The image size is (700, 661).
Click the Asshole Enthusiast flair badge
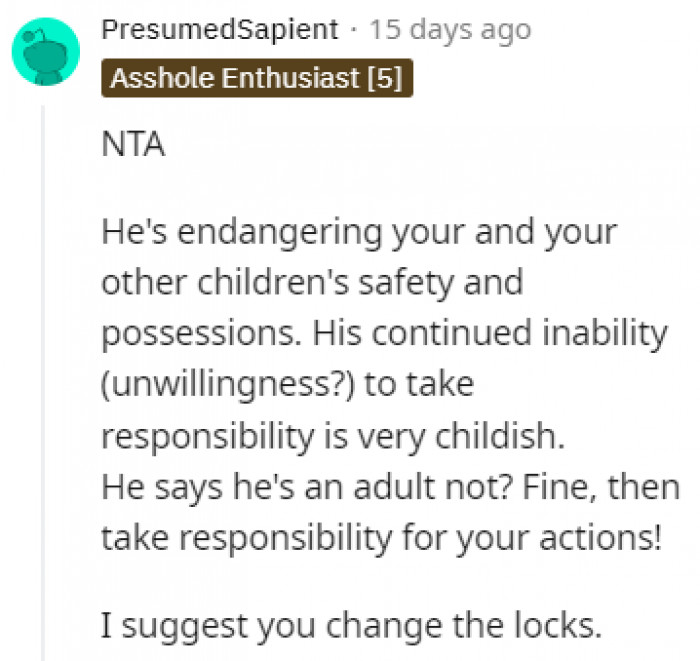pyautogui.click(x=256, y=79)
